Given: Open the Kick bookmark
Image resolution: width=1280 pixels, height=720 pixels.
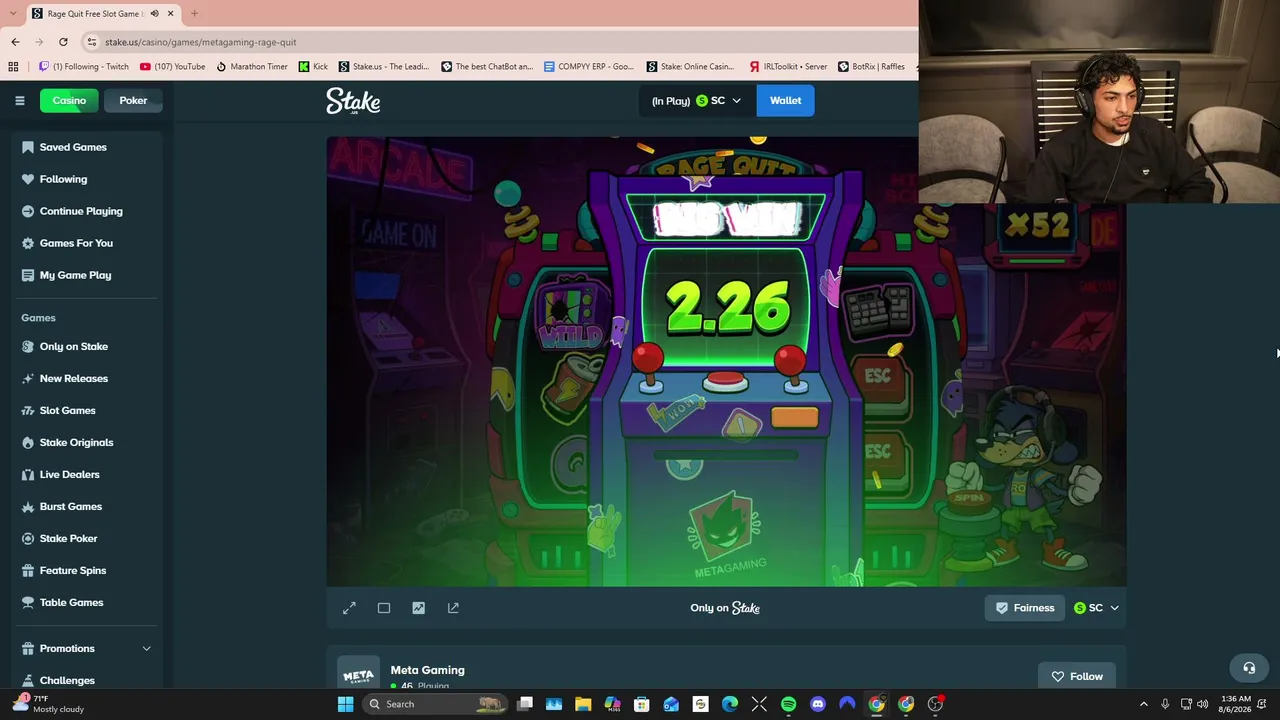Looking at the screenshot, I should 313,67.
